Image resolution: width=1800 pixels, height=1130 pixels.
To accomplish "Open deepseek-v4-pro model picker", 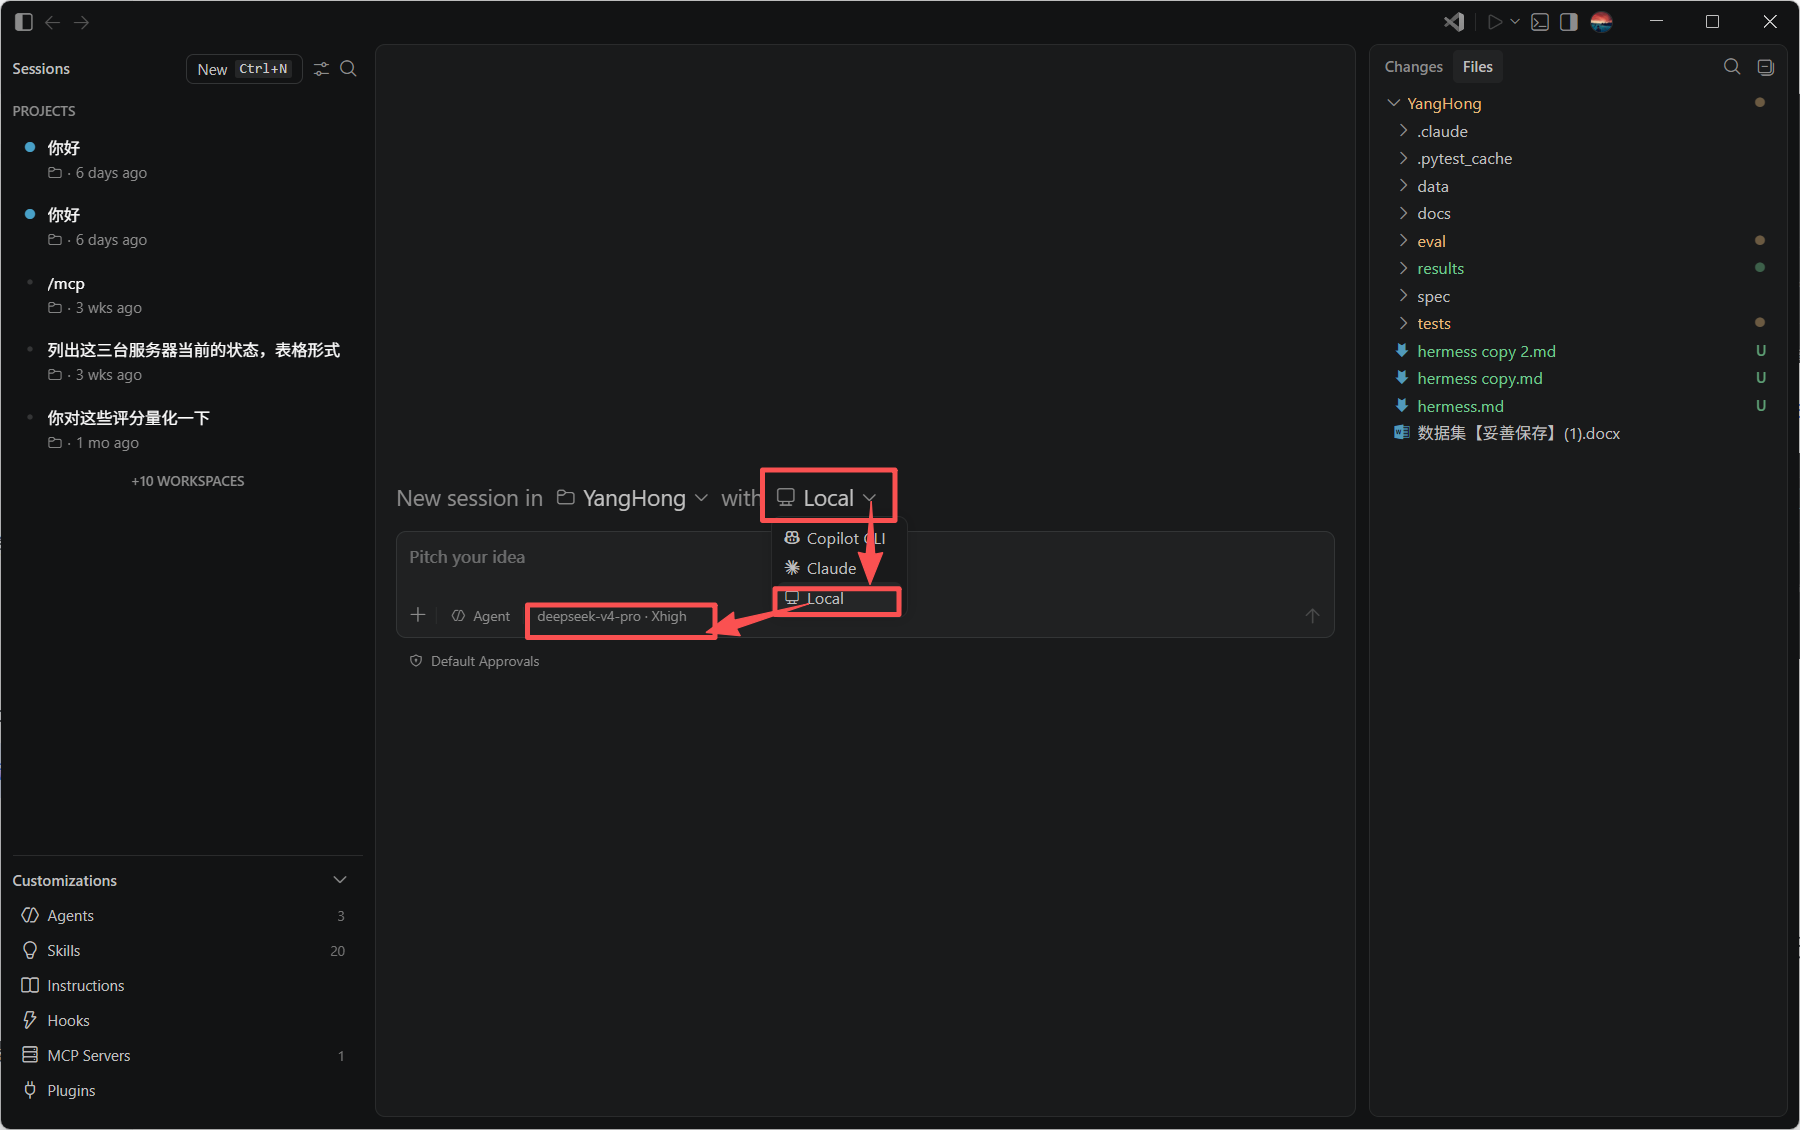I will coord(612,616).
